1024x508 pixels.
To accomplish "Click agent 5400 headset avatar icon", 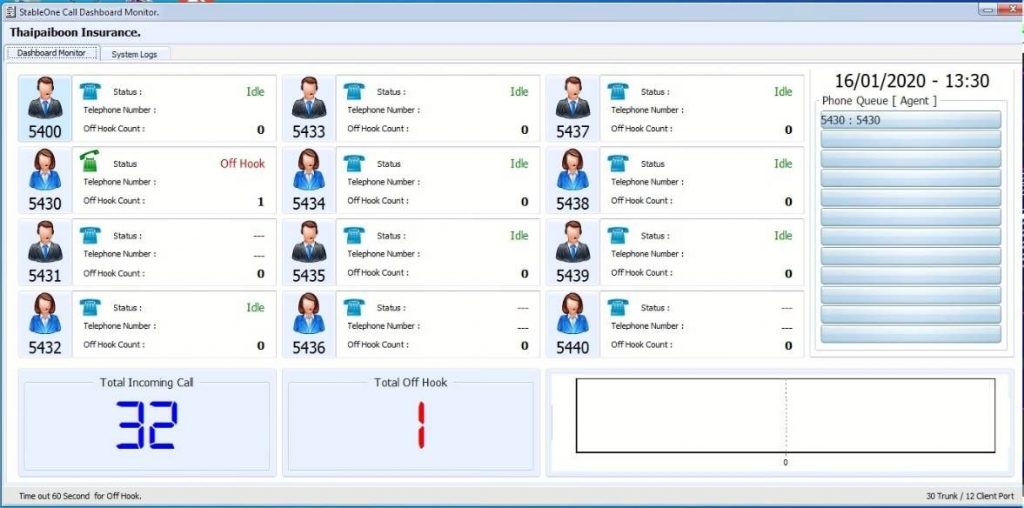I will pos(45,100).
